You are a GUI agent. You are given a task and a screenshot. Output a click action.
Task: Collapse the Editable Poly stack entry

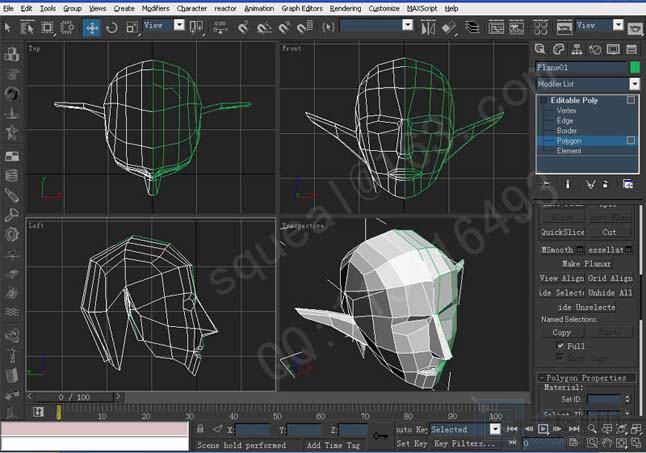coord(543,100)
